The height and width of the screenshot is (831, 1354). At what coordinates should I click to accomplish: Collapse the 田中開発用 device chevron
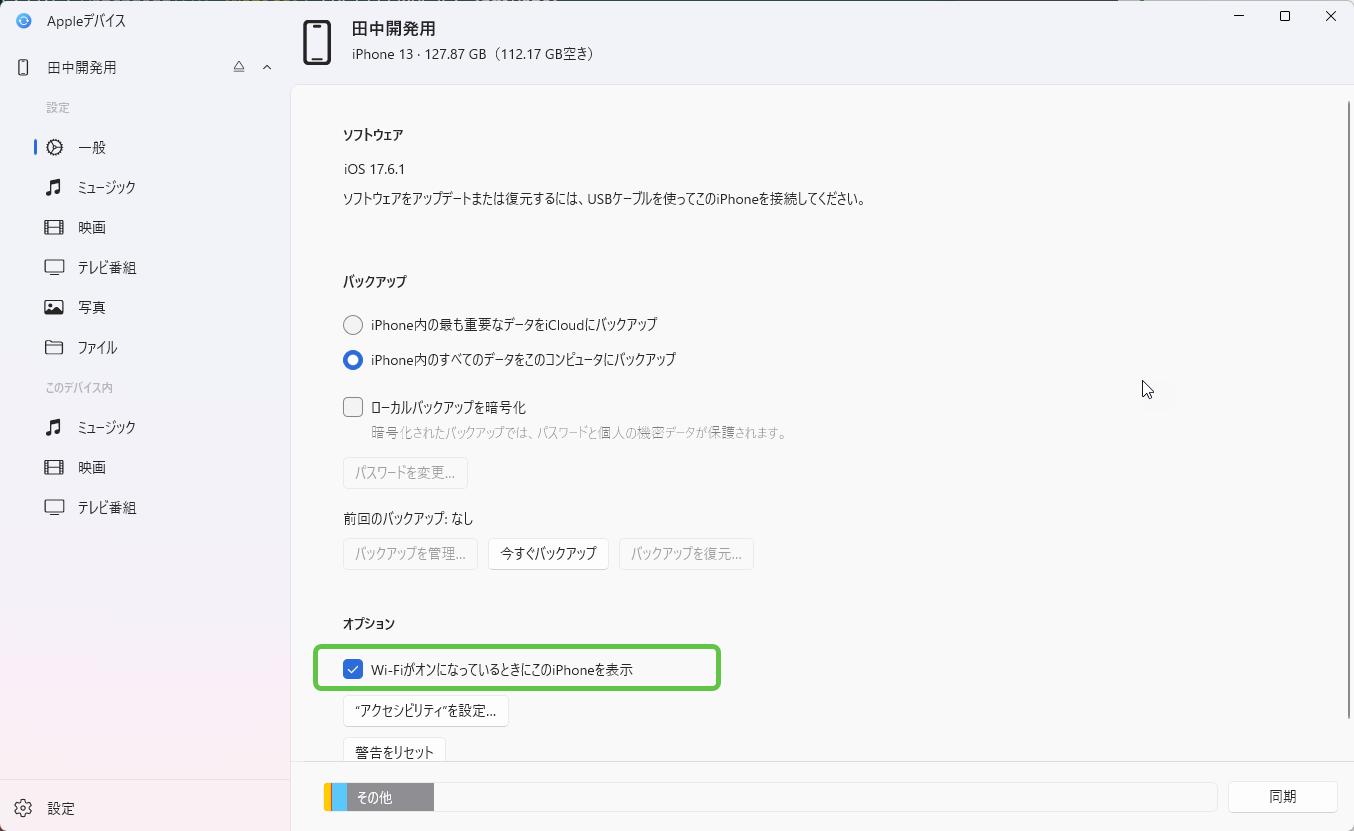point(267,67)
